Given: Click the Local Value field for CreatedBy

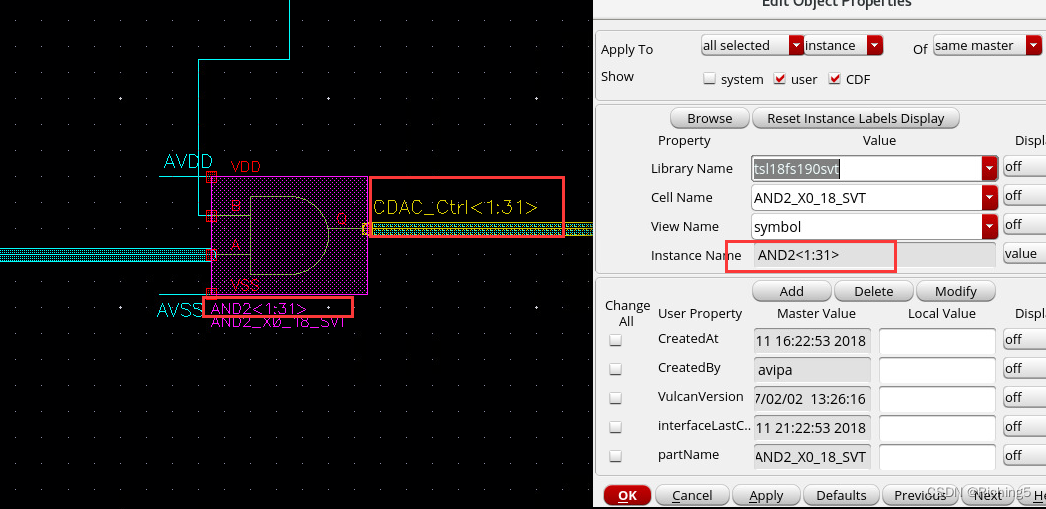Looking at the screenshot, I should coord(937,369).
